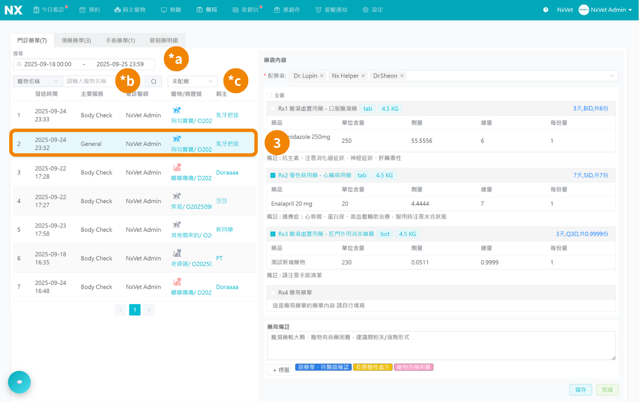
Task: Click the yellow pharmacy note tag
Action: [x=373, y=367]
